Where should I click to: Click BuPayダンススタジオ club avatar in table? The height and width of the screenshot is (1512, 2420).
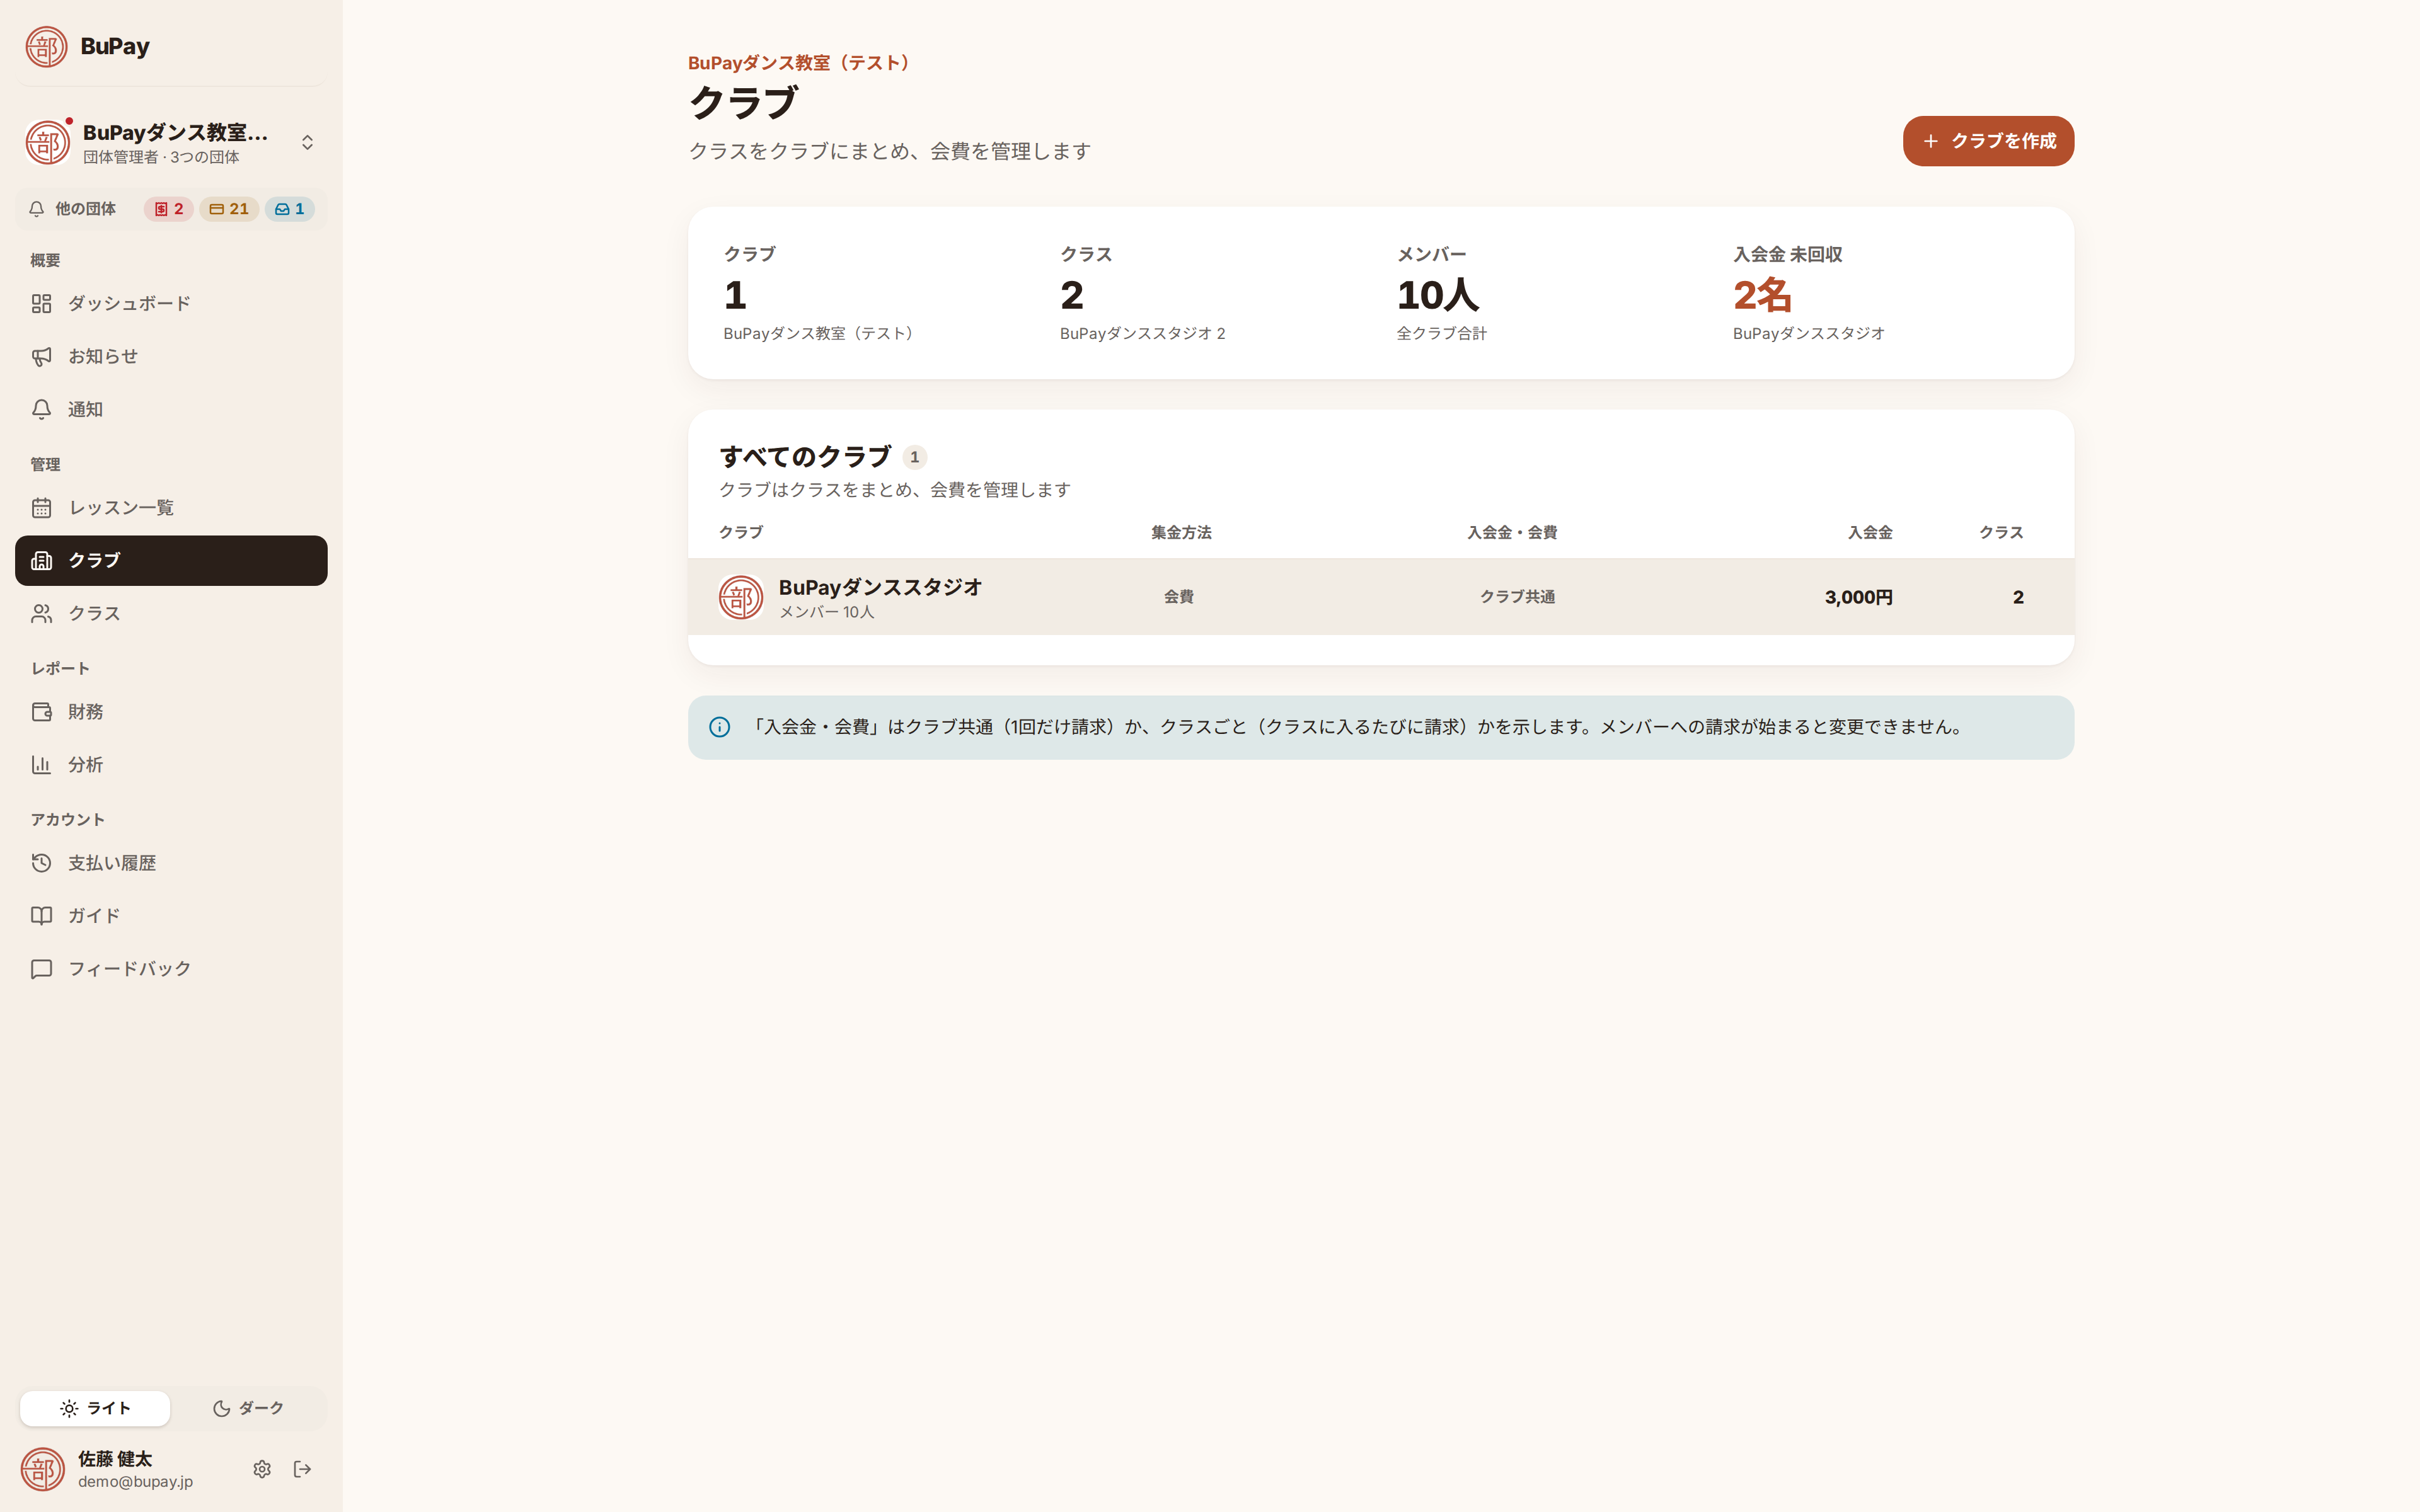tap(741, 597)
